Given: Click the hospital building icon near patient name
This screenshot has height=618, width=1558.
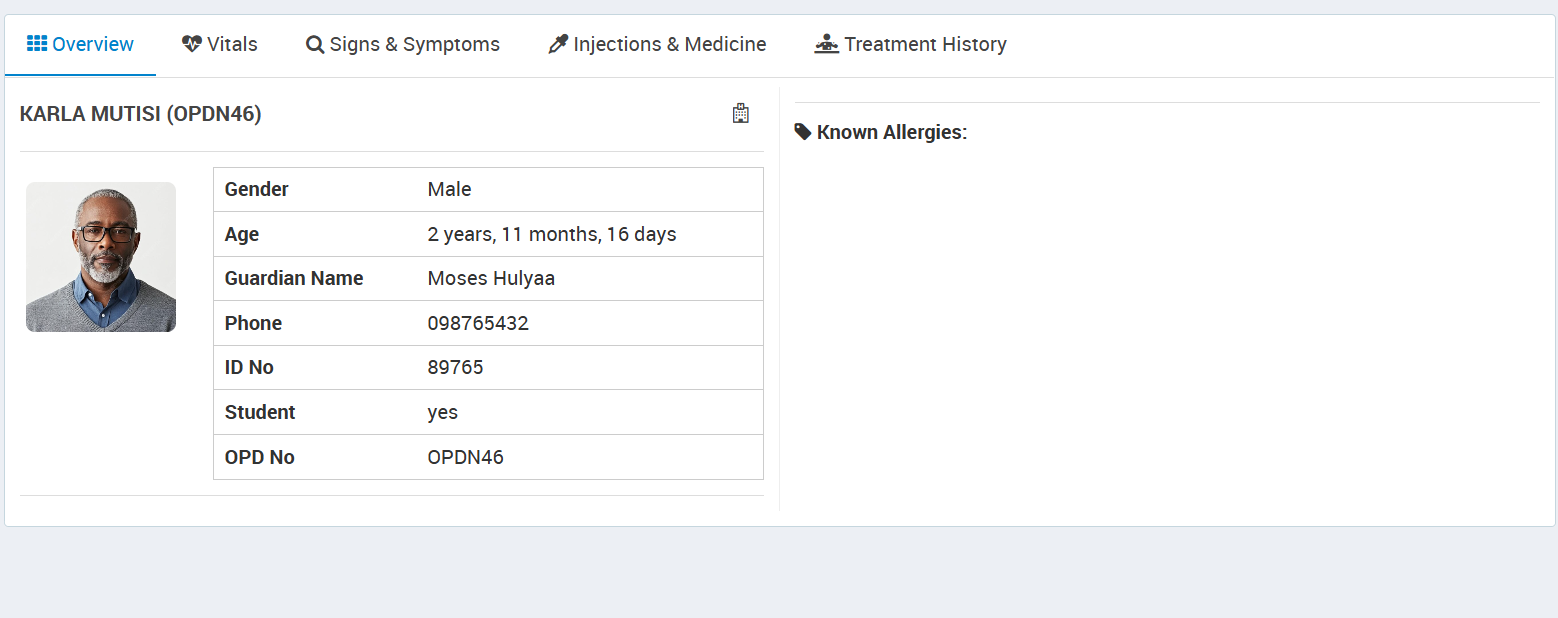Looking at the screenshot, I should tap(740, 113).
